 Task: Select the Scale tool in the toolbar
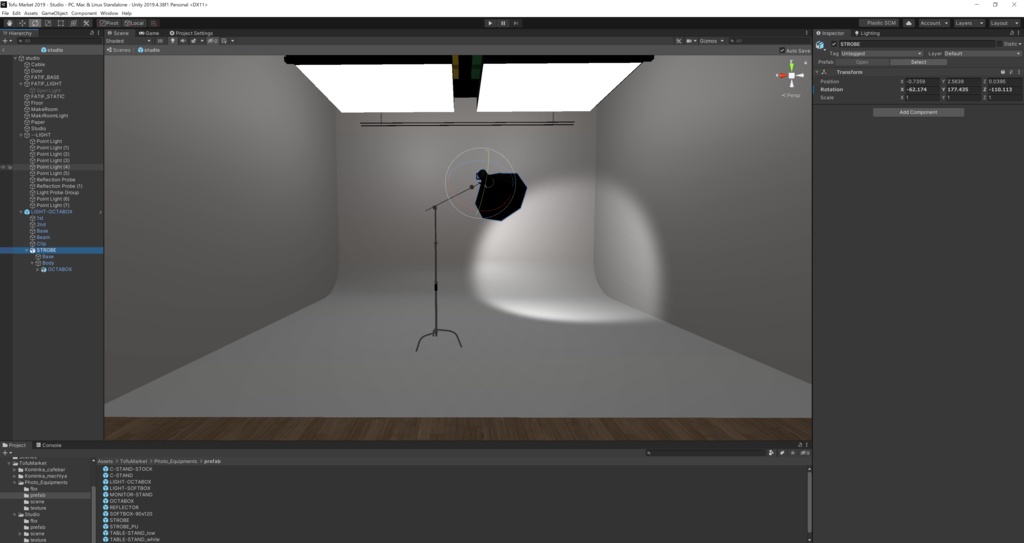coord(48,23)
